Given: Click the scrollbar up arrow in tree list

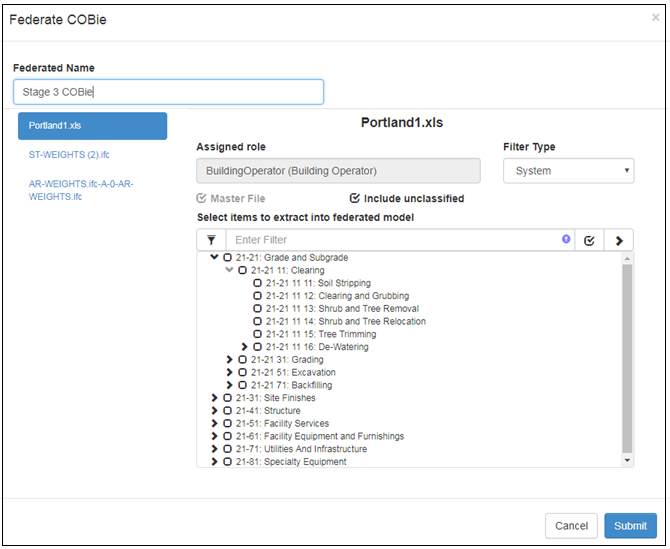Looking at the screenshot, I should (627, 258).
